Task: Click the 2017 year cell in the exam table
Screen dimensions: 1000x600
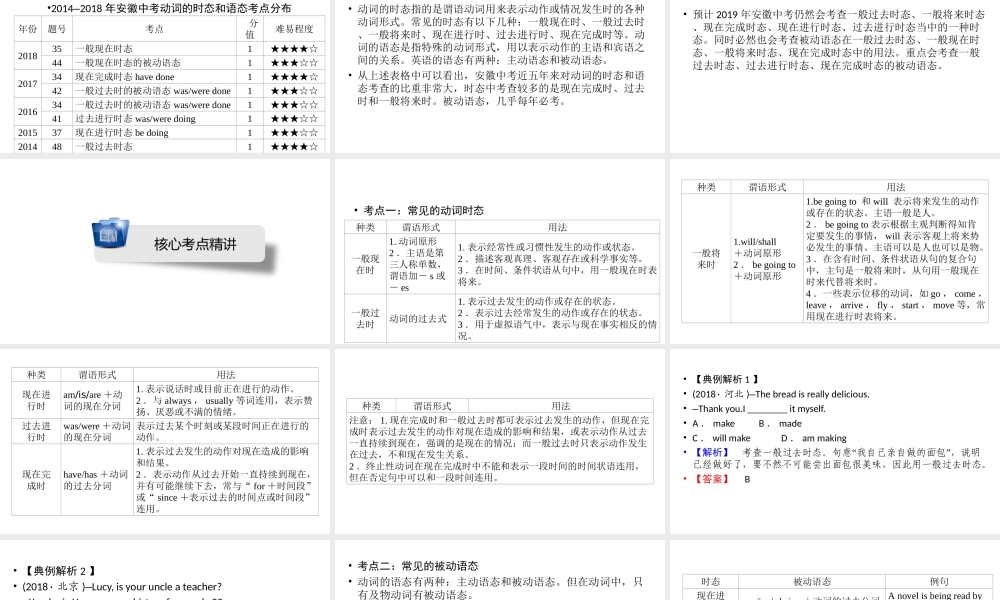Action: 27,84
